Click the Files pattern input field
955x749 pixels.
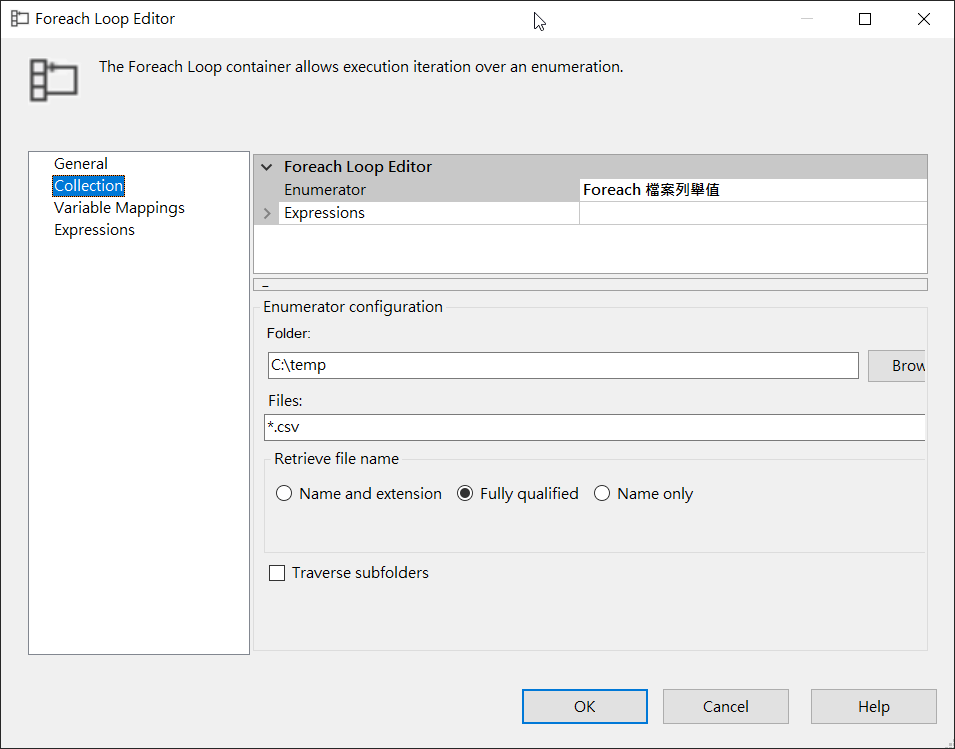594,428
